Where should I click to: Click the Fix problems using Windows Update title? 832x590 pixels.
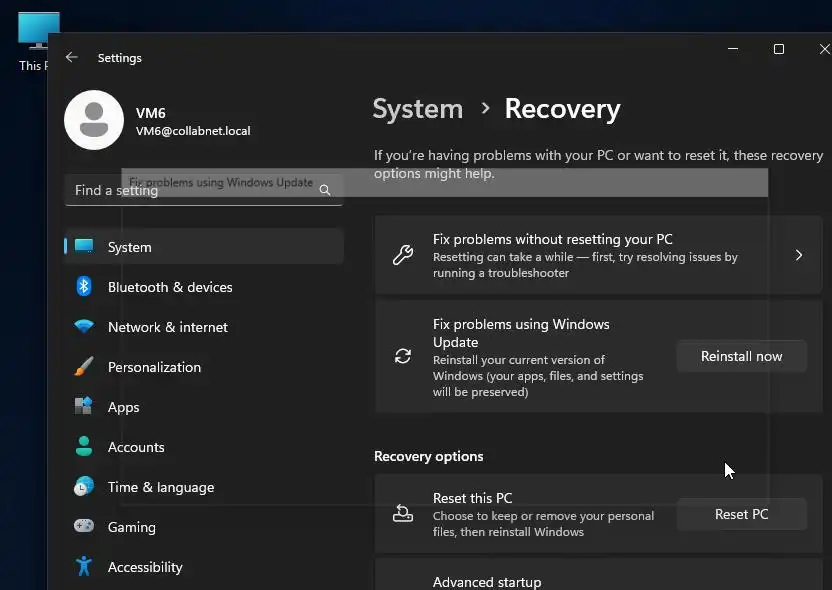(521, 333)
